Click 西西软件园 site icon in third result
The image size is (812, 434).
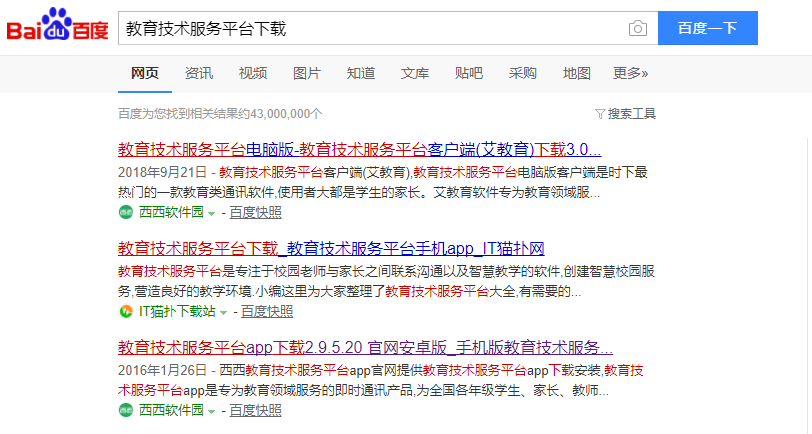pos(126,410)
